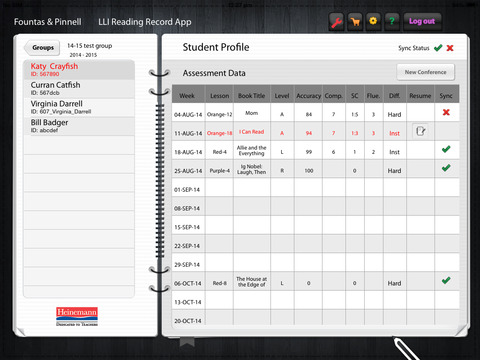Click the green check Sync Status icon
Image resolution: width=480 pixels, height=360 pixels.
438,48
